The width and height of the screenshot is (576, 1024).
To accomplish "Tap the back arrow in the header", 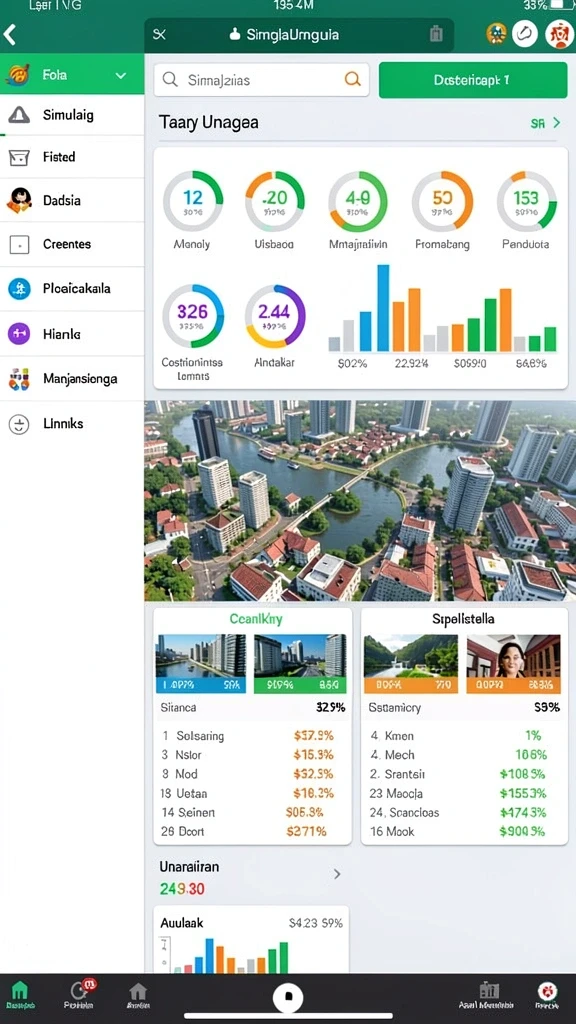I will pos(9,34).
